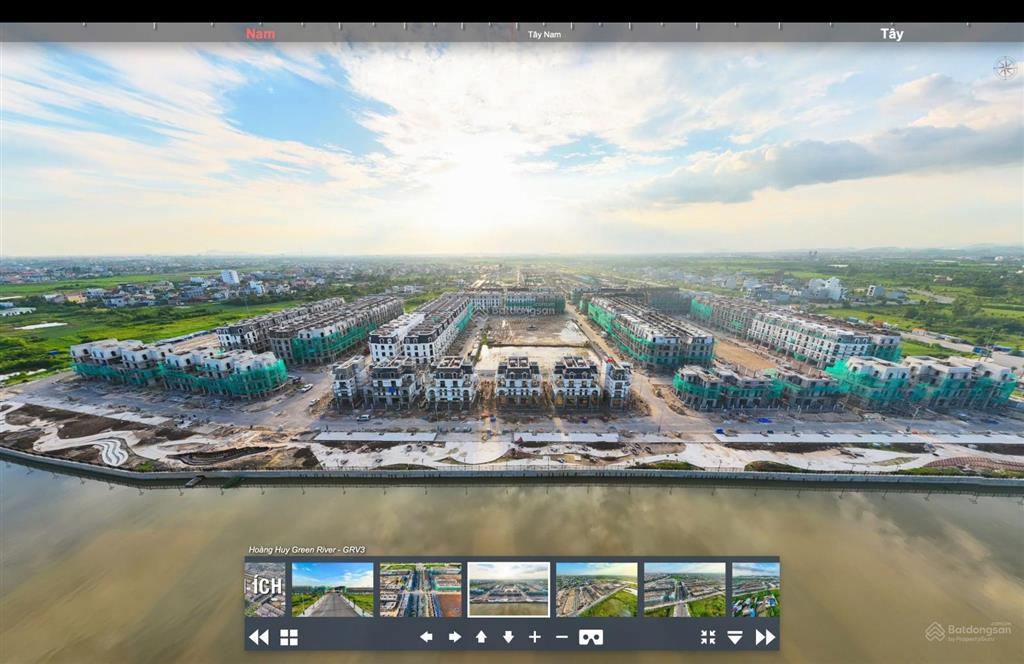Select the highlighted riverside panorama thumbnail

(x=508, y=590)
